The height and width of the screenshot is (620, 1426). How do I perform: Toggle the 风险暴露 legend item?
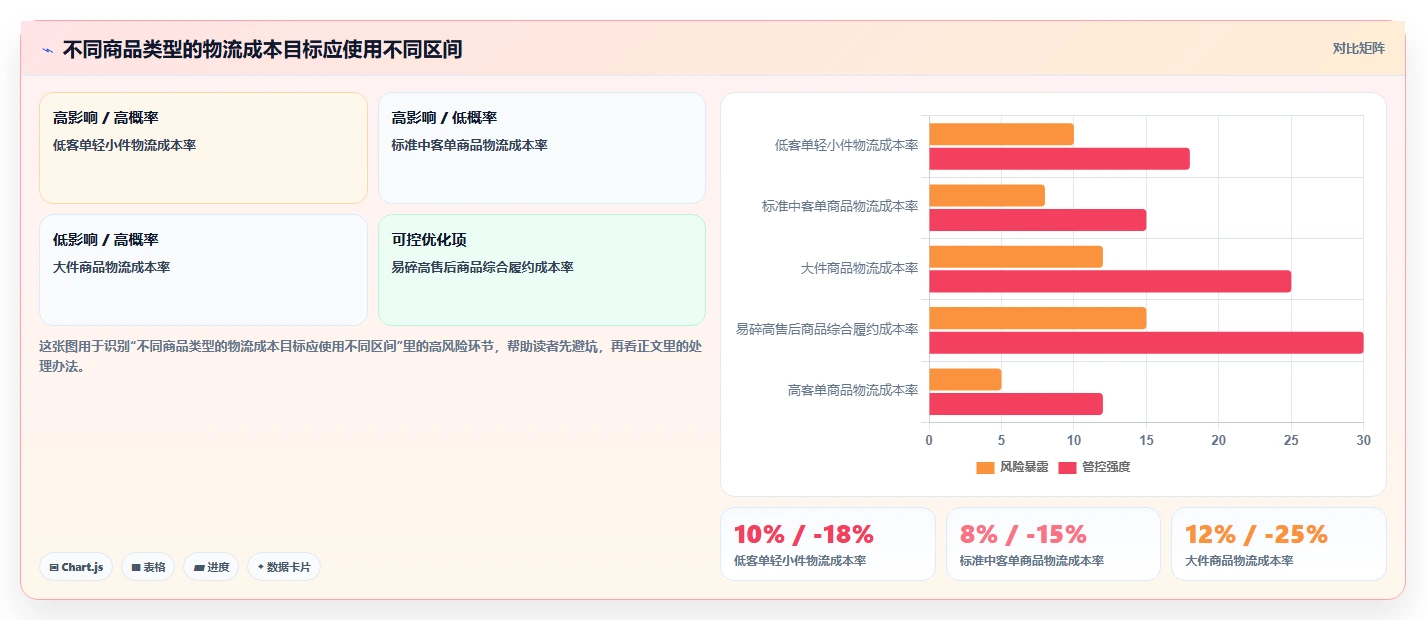click(1012, 467)
